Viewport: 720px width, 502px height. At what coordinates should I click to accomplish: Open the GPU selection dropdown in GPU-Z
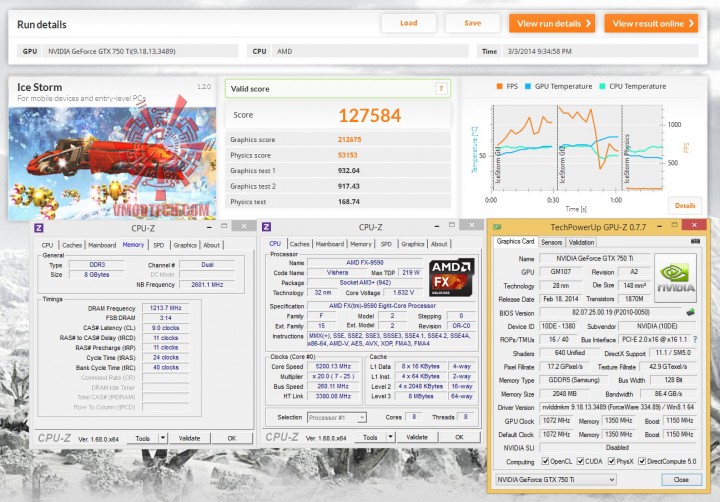(x=556, y=479)
